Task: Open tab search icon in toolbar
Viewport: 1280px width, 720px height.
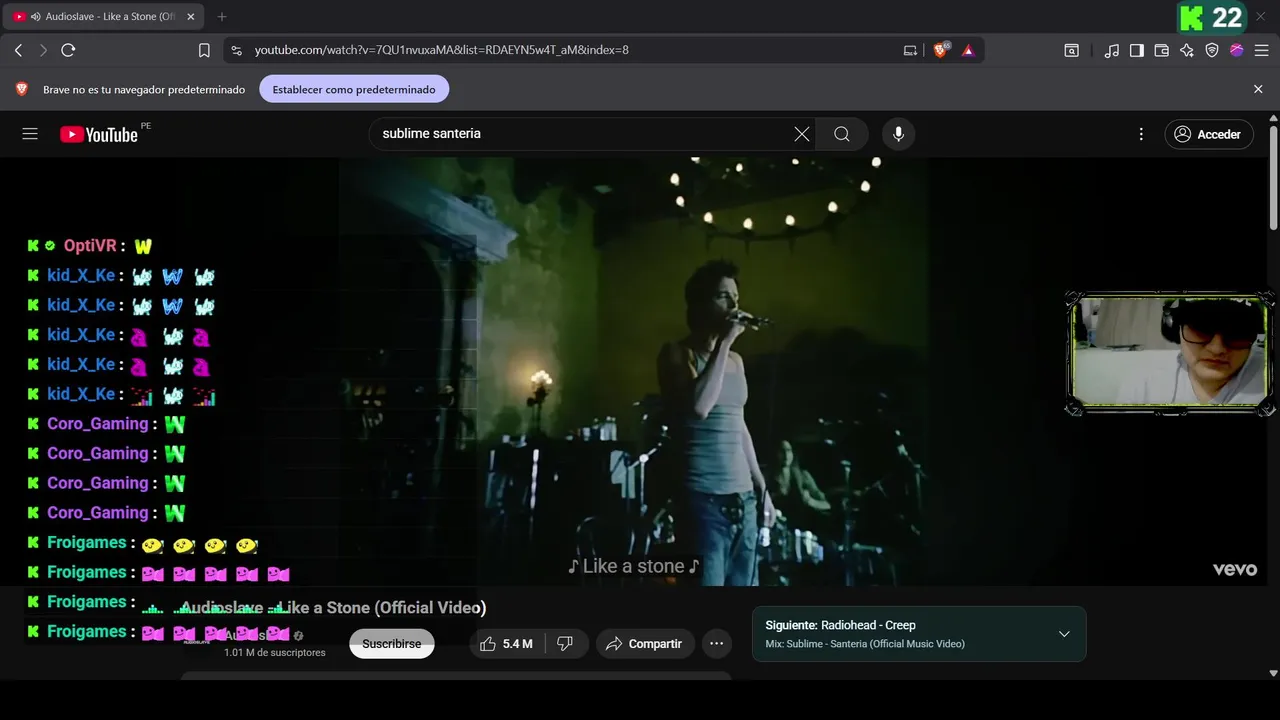Action: [1071, 50]
